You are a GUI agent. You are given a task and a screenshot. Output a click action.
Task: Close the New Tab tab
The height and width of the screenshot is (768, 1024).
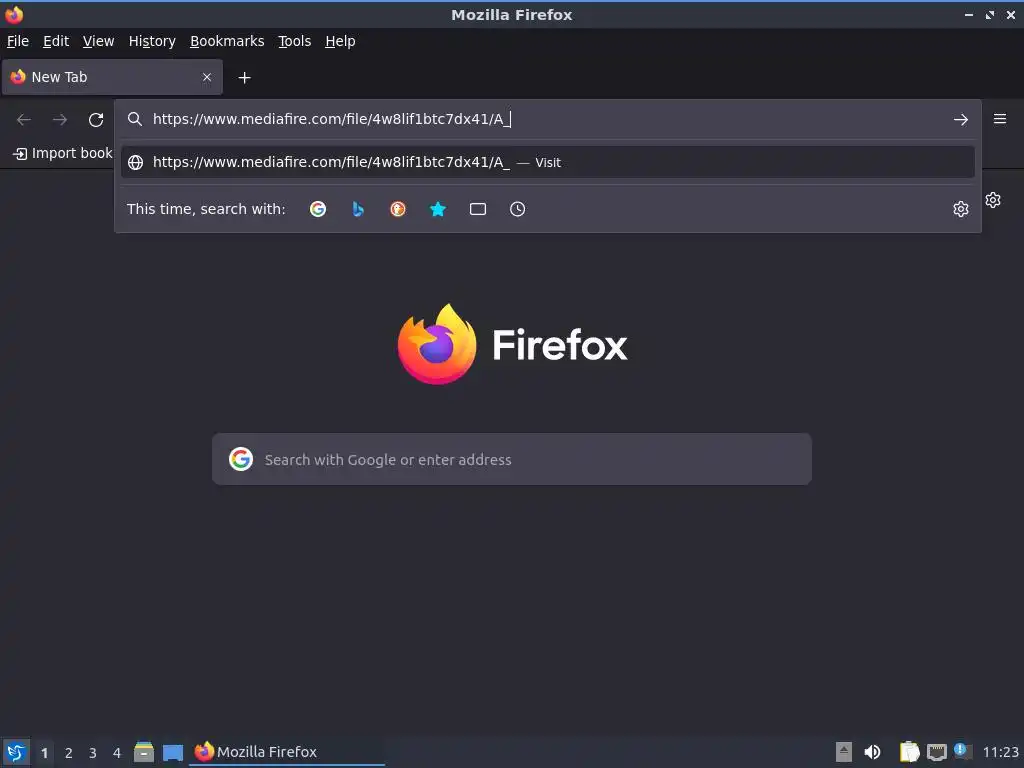click(207, 77)
